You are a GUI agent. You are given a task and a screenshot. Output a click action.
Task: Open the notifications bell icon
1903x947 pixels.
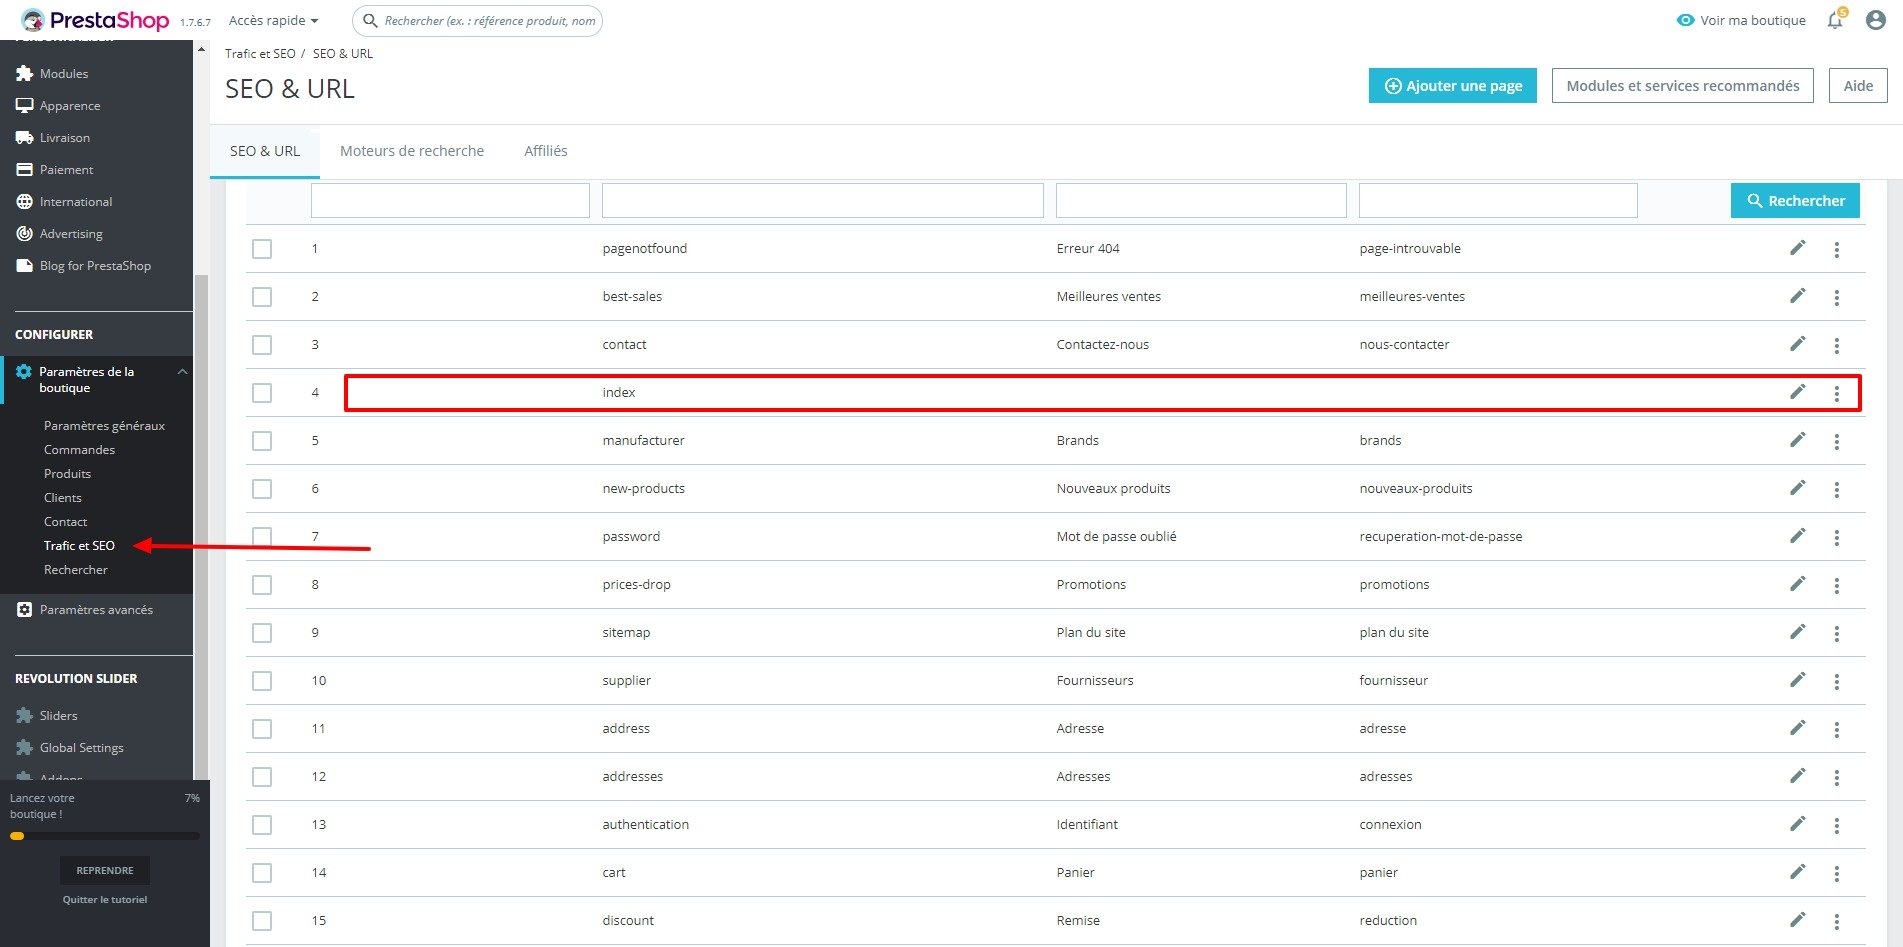pyautogui.click(x=1835, y=20)
